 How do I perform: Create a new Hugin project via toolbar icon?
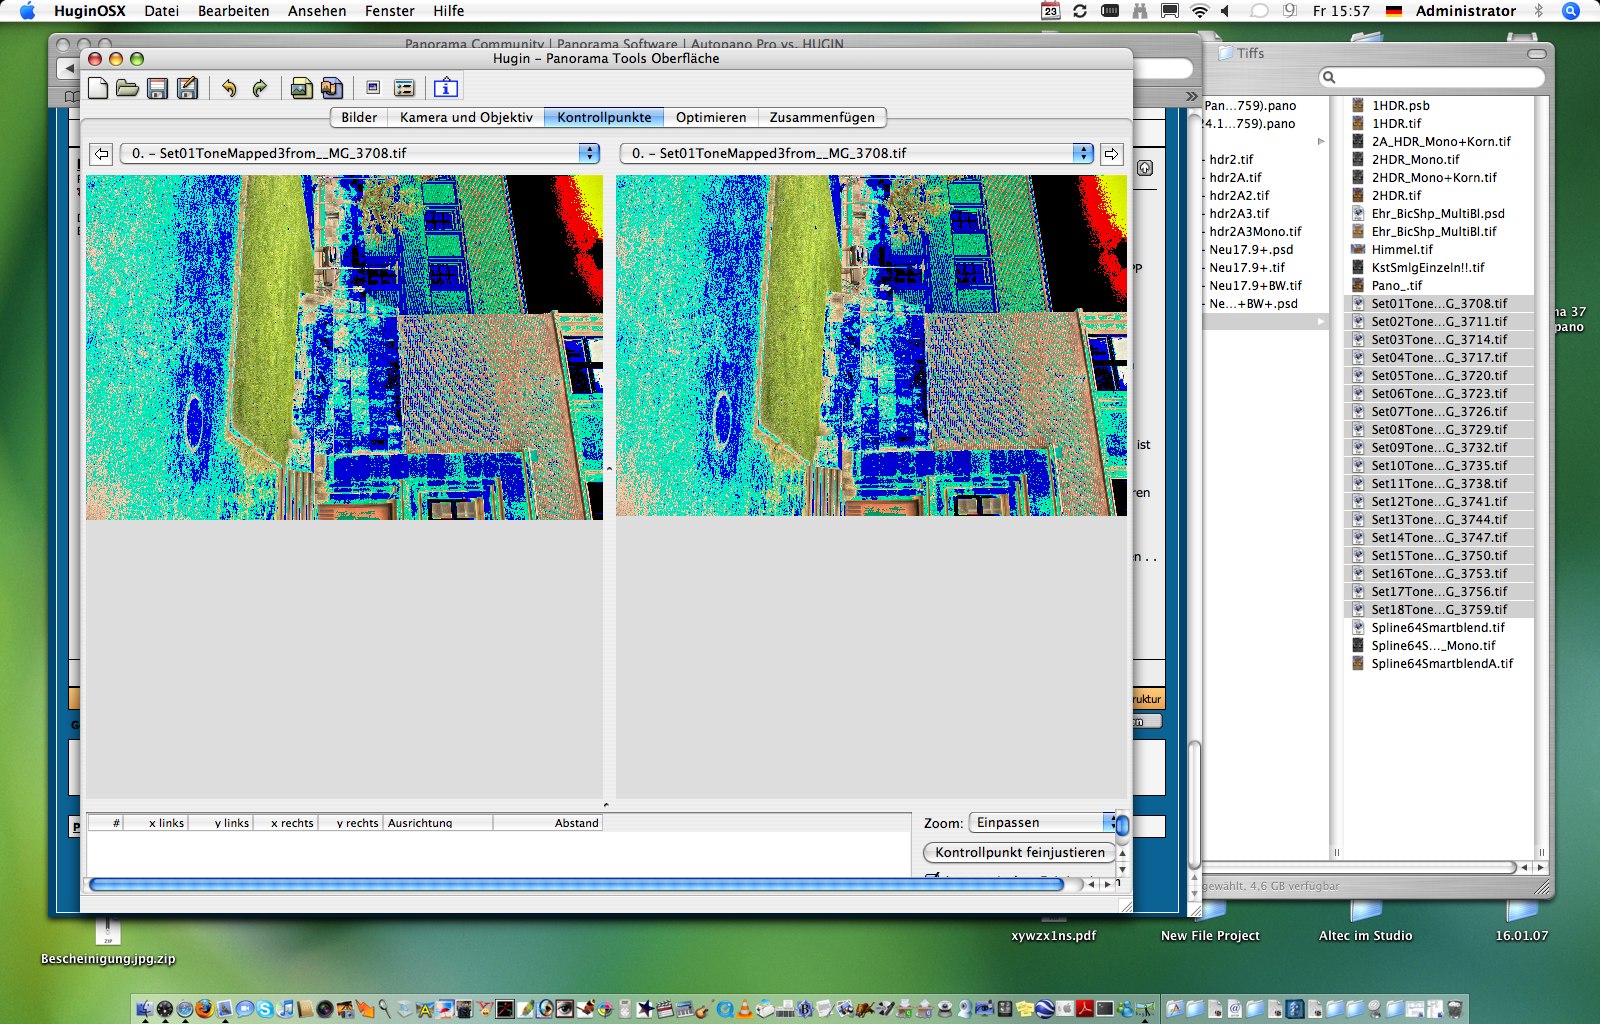pyautogui.click(x=98, y=88)
